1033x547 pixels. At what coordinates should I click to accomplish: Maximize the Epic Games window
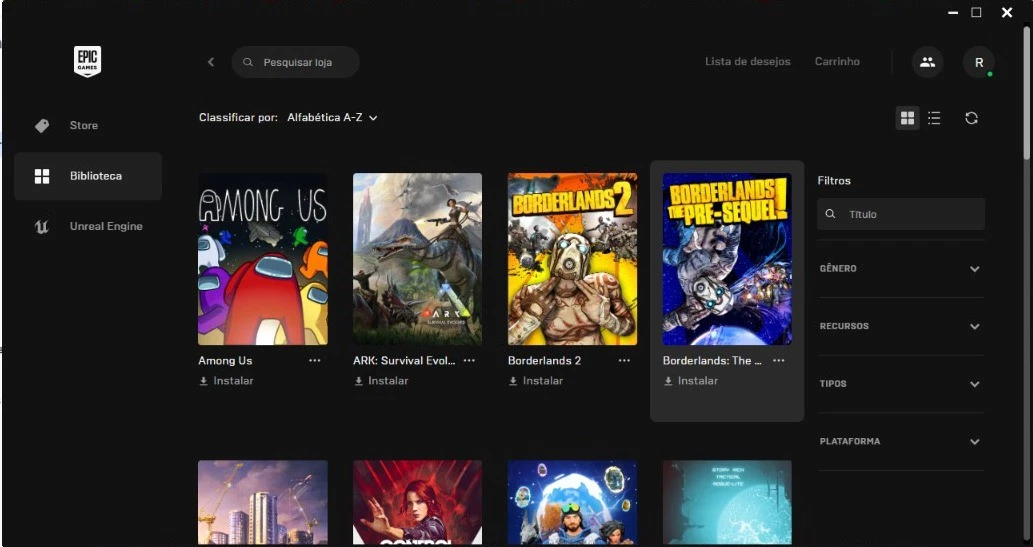point(976,13)
